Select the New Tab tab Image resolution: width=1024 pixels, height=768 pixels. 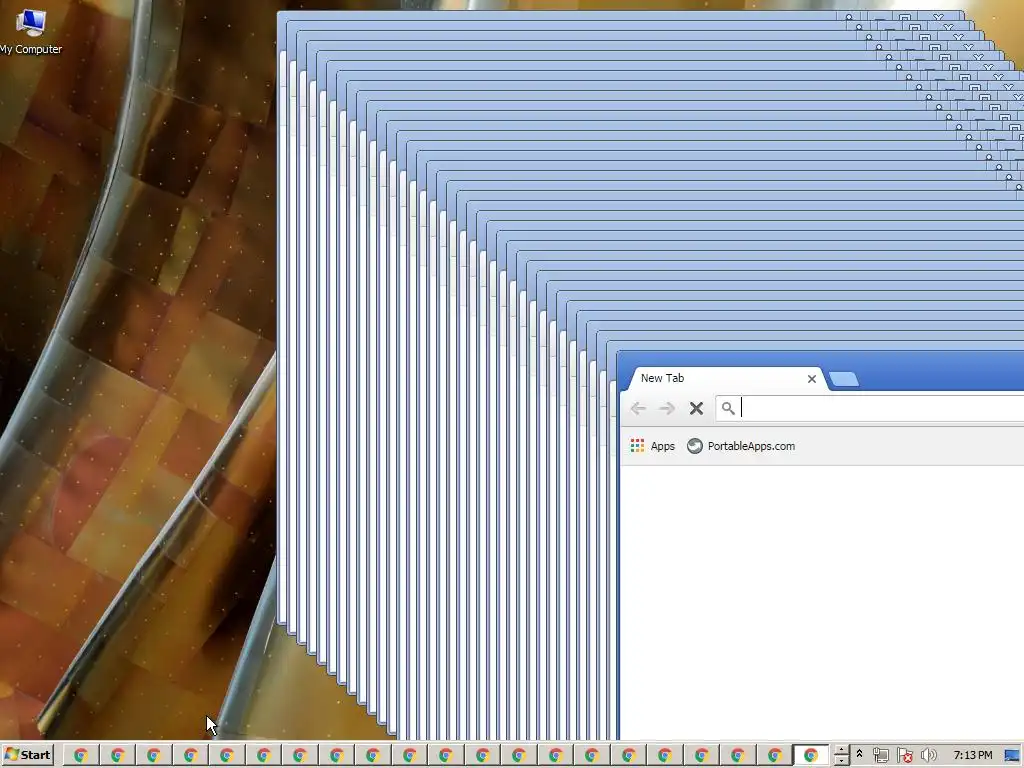pyautogui.click(x=726, y=378)
